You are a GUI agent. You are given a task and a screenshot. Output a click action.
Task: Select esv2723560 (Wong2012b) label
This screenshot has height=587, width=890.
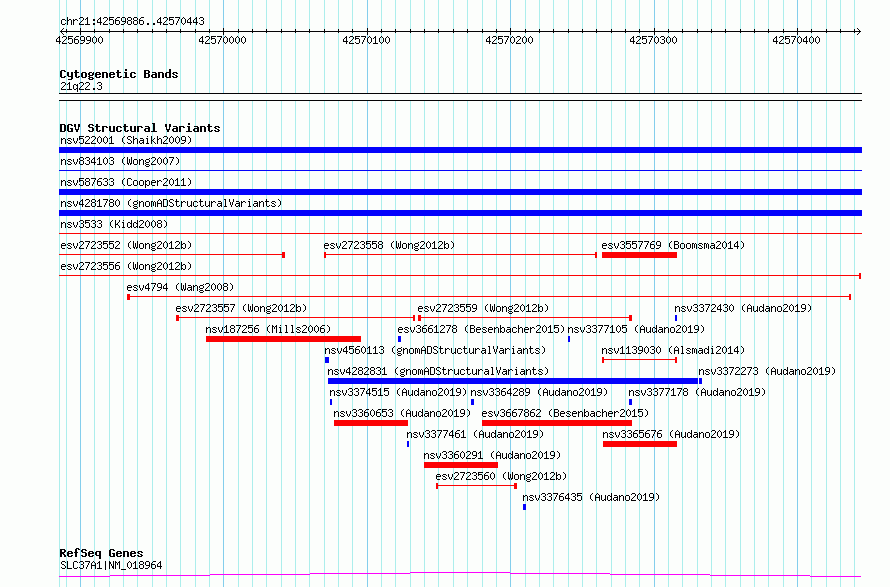501,476
